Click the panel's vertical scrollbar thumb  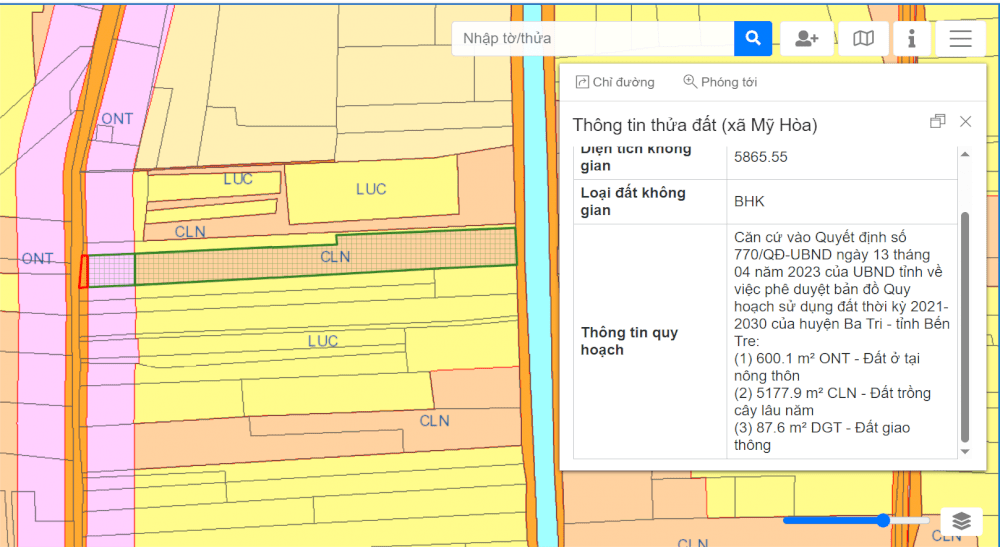pyautogui.click(x=964, y=325)
